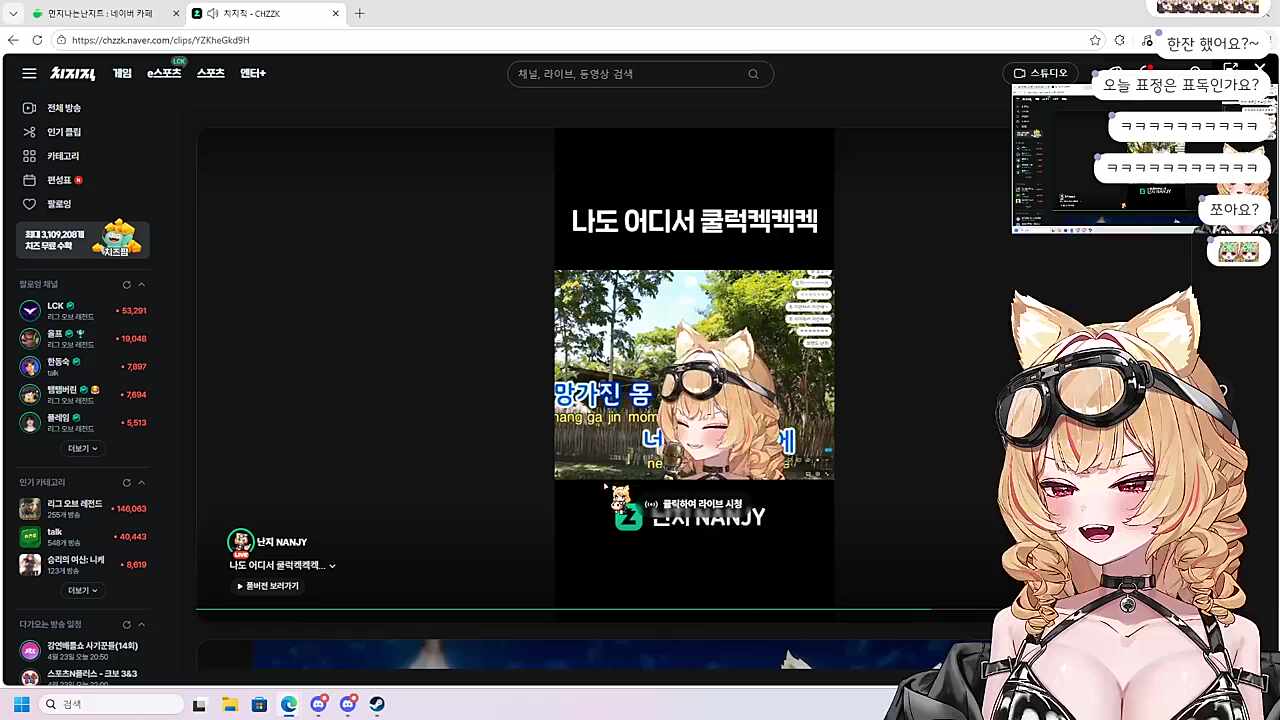The height and width of the screenshot is (720, 1280).
Task: Click the CHZZK logo to go home
Action: point(72,73)
